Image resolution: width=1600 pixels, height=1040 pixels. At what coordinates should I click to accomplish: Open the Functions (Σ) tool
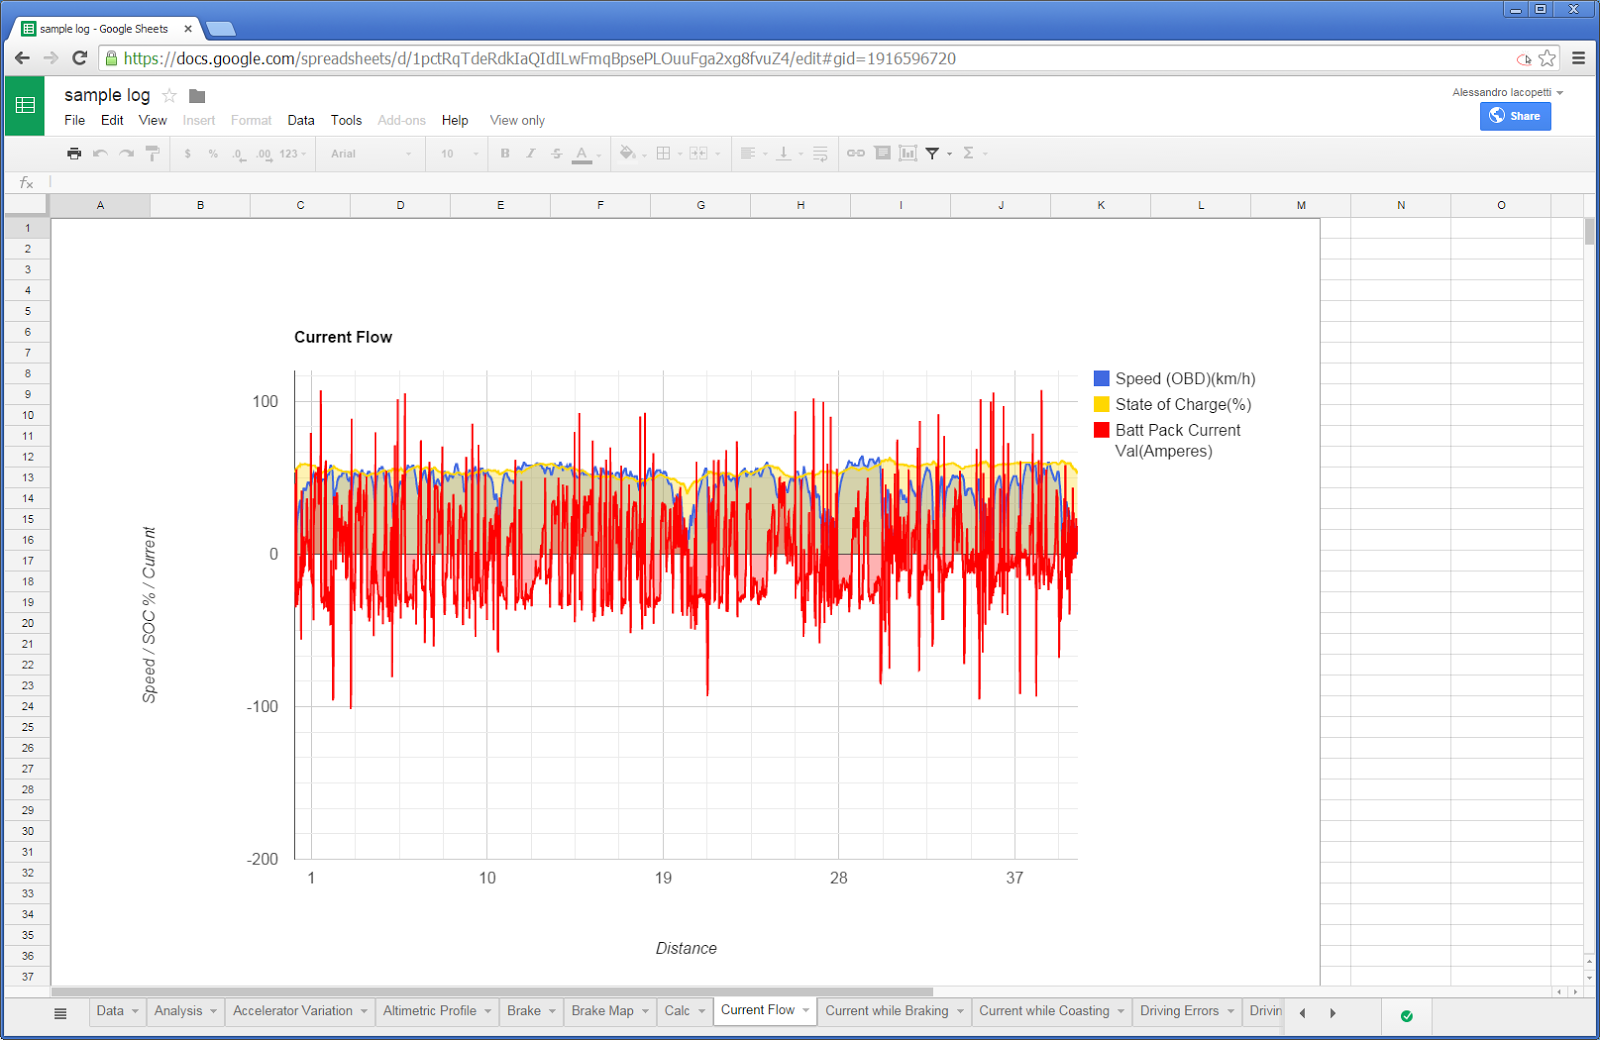[969, 153]
